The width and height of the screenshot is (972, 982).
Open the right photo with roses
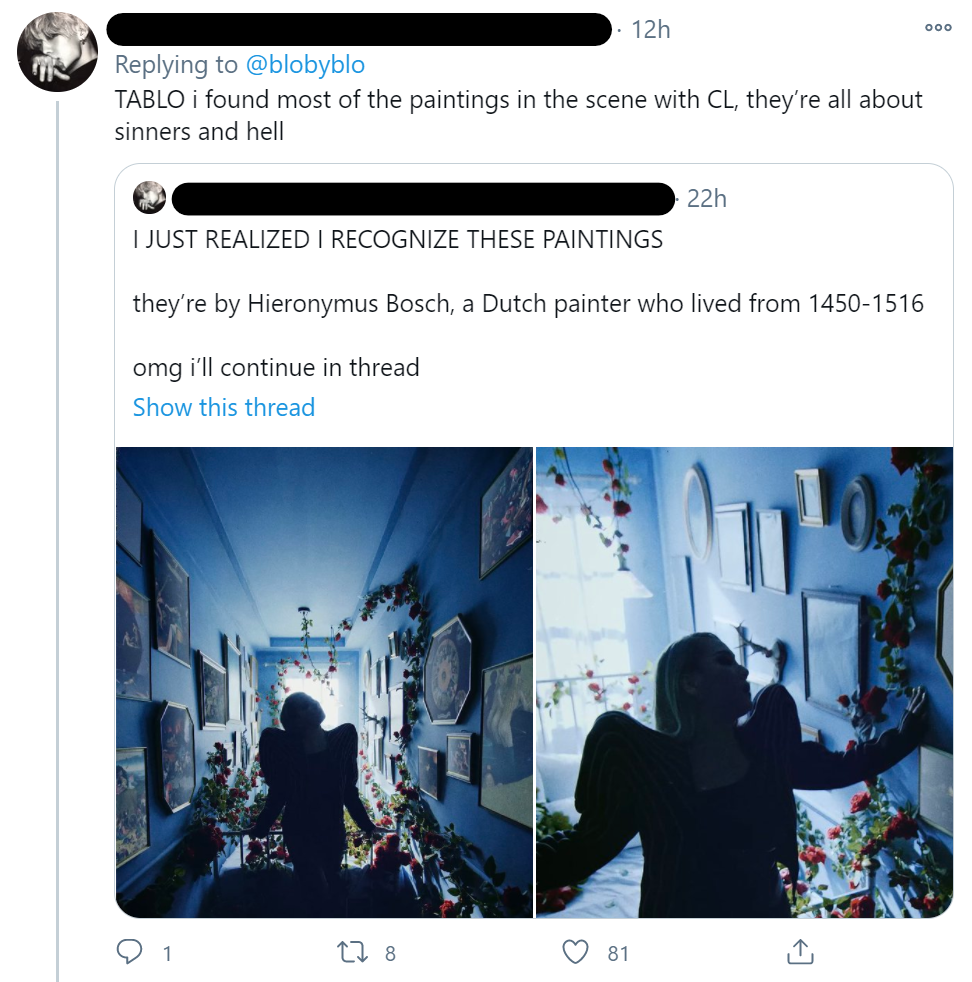coord(745,682)
